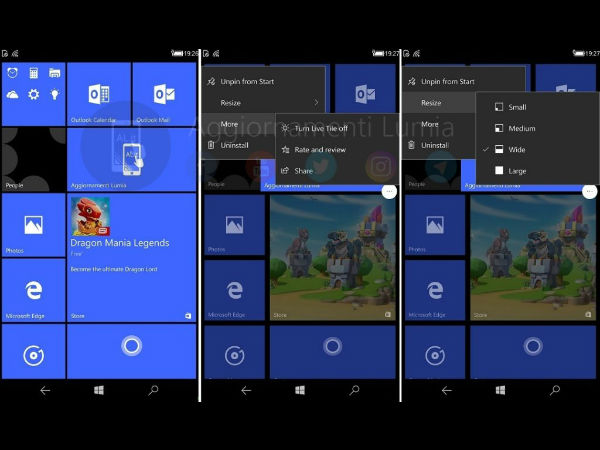Tap ellipsis button on middle screen tile
600x450 pixels.
point(389,191)
